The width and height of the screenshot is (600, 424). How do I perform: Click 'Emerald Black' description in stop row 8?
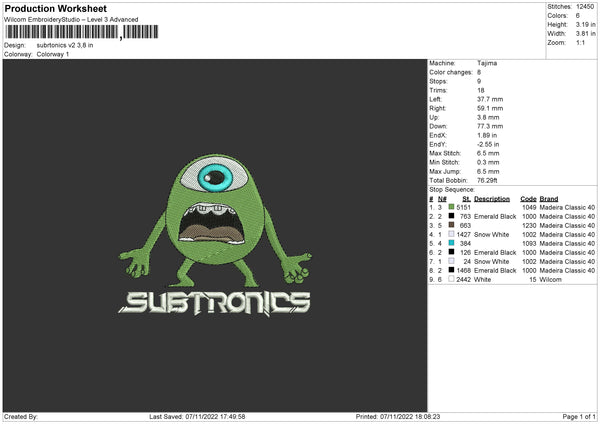(x=495, y=271)
